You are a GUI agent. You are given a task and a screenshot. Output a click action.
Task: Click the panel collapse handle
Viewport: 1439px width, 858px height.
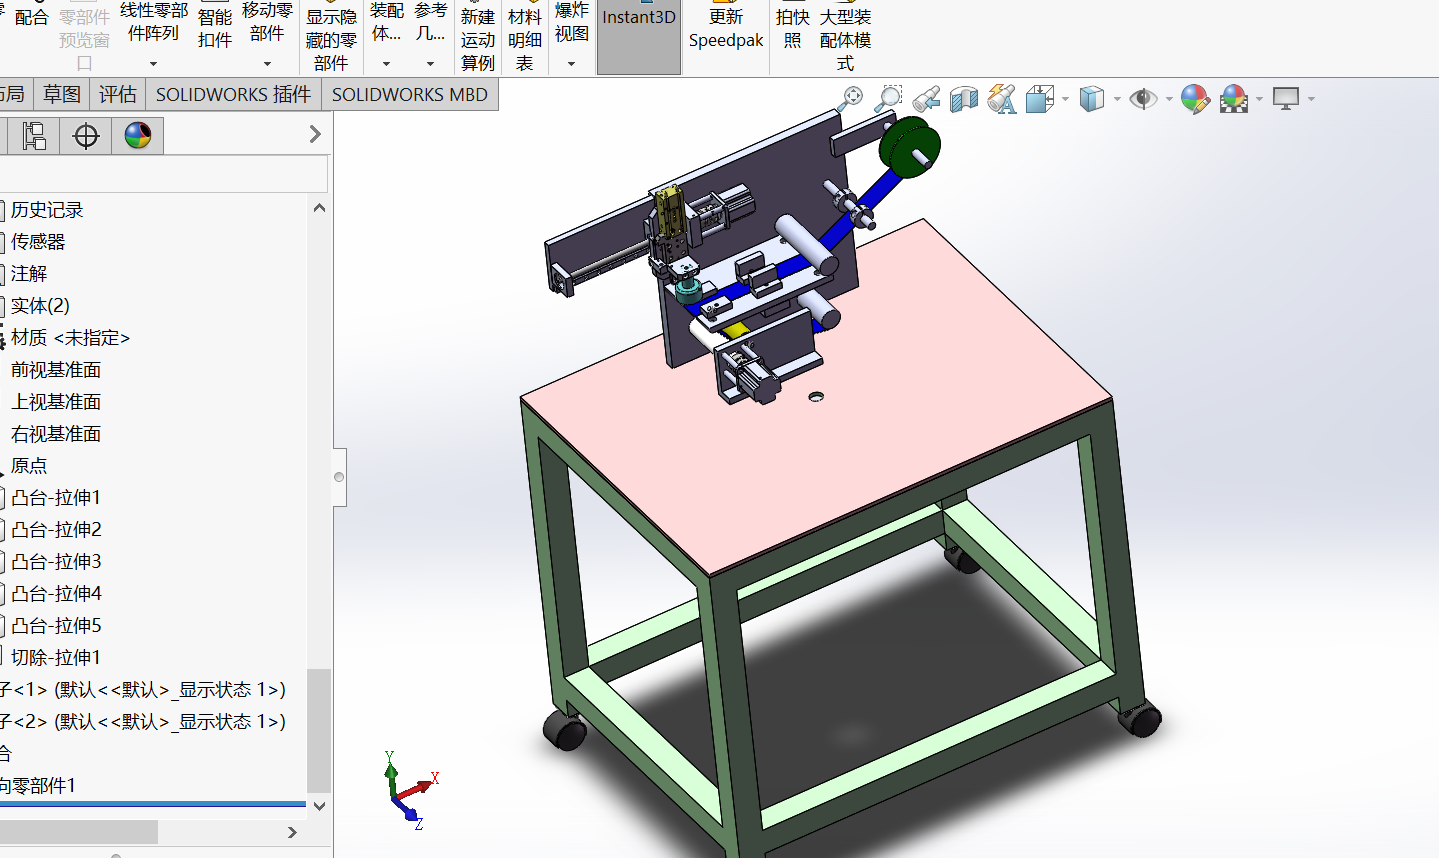[340, 477]
